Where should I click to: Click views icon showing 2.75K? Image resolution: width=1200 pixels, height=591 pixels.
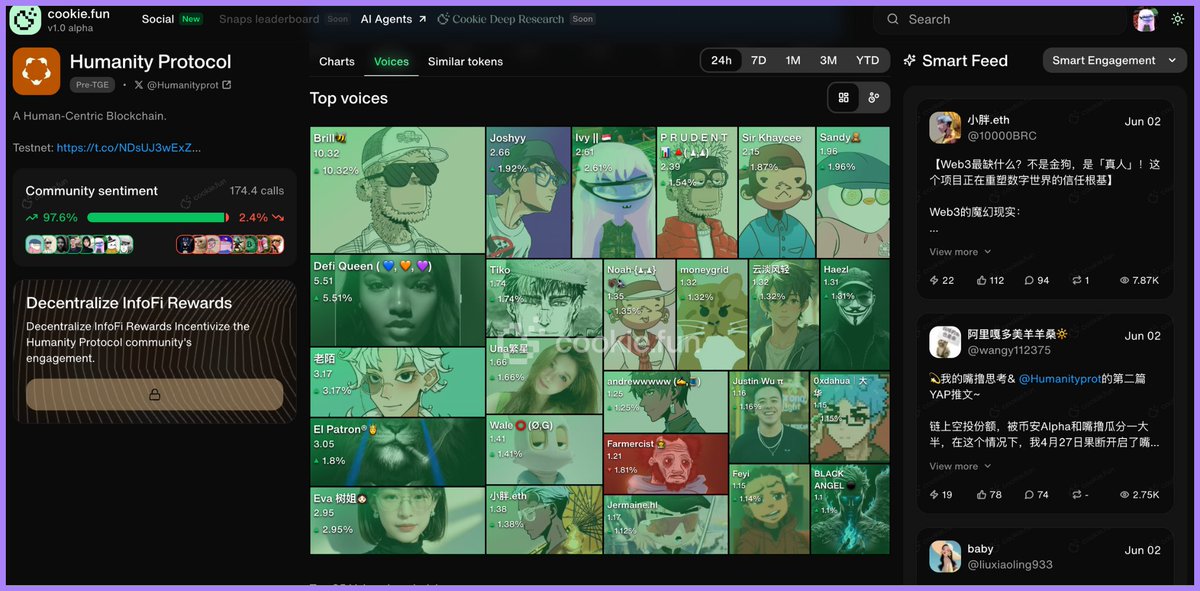click(1125, 494)
